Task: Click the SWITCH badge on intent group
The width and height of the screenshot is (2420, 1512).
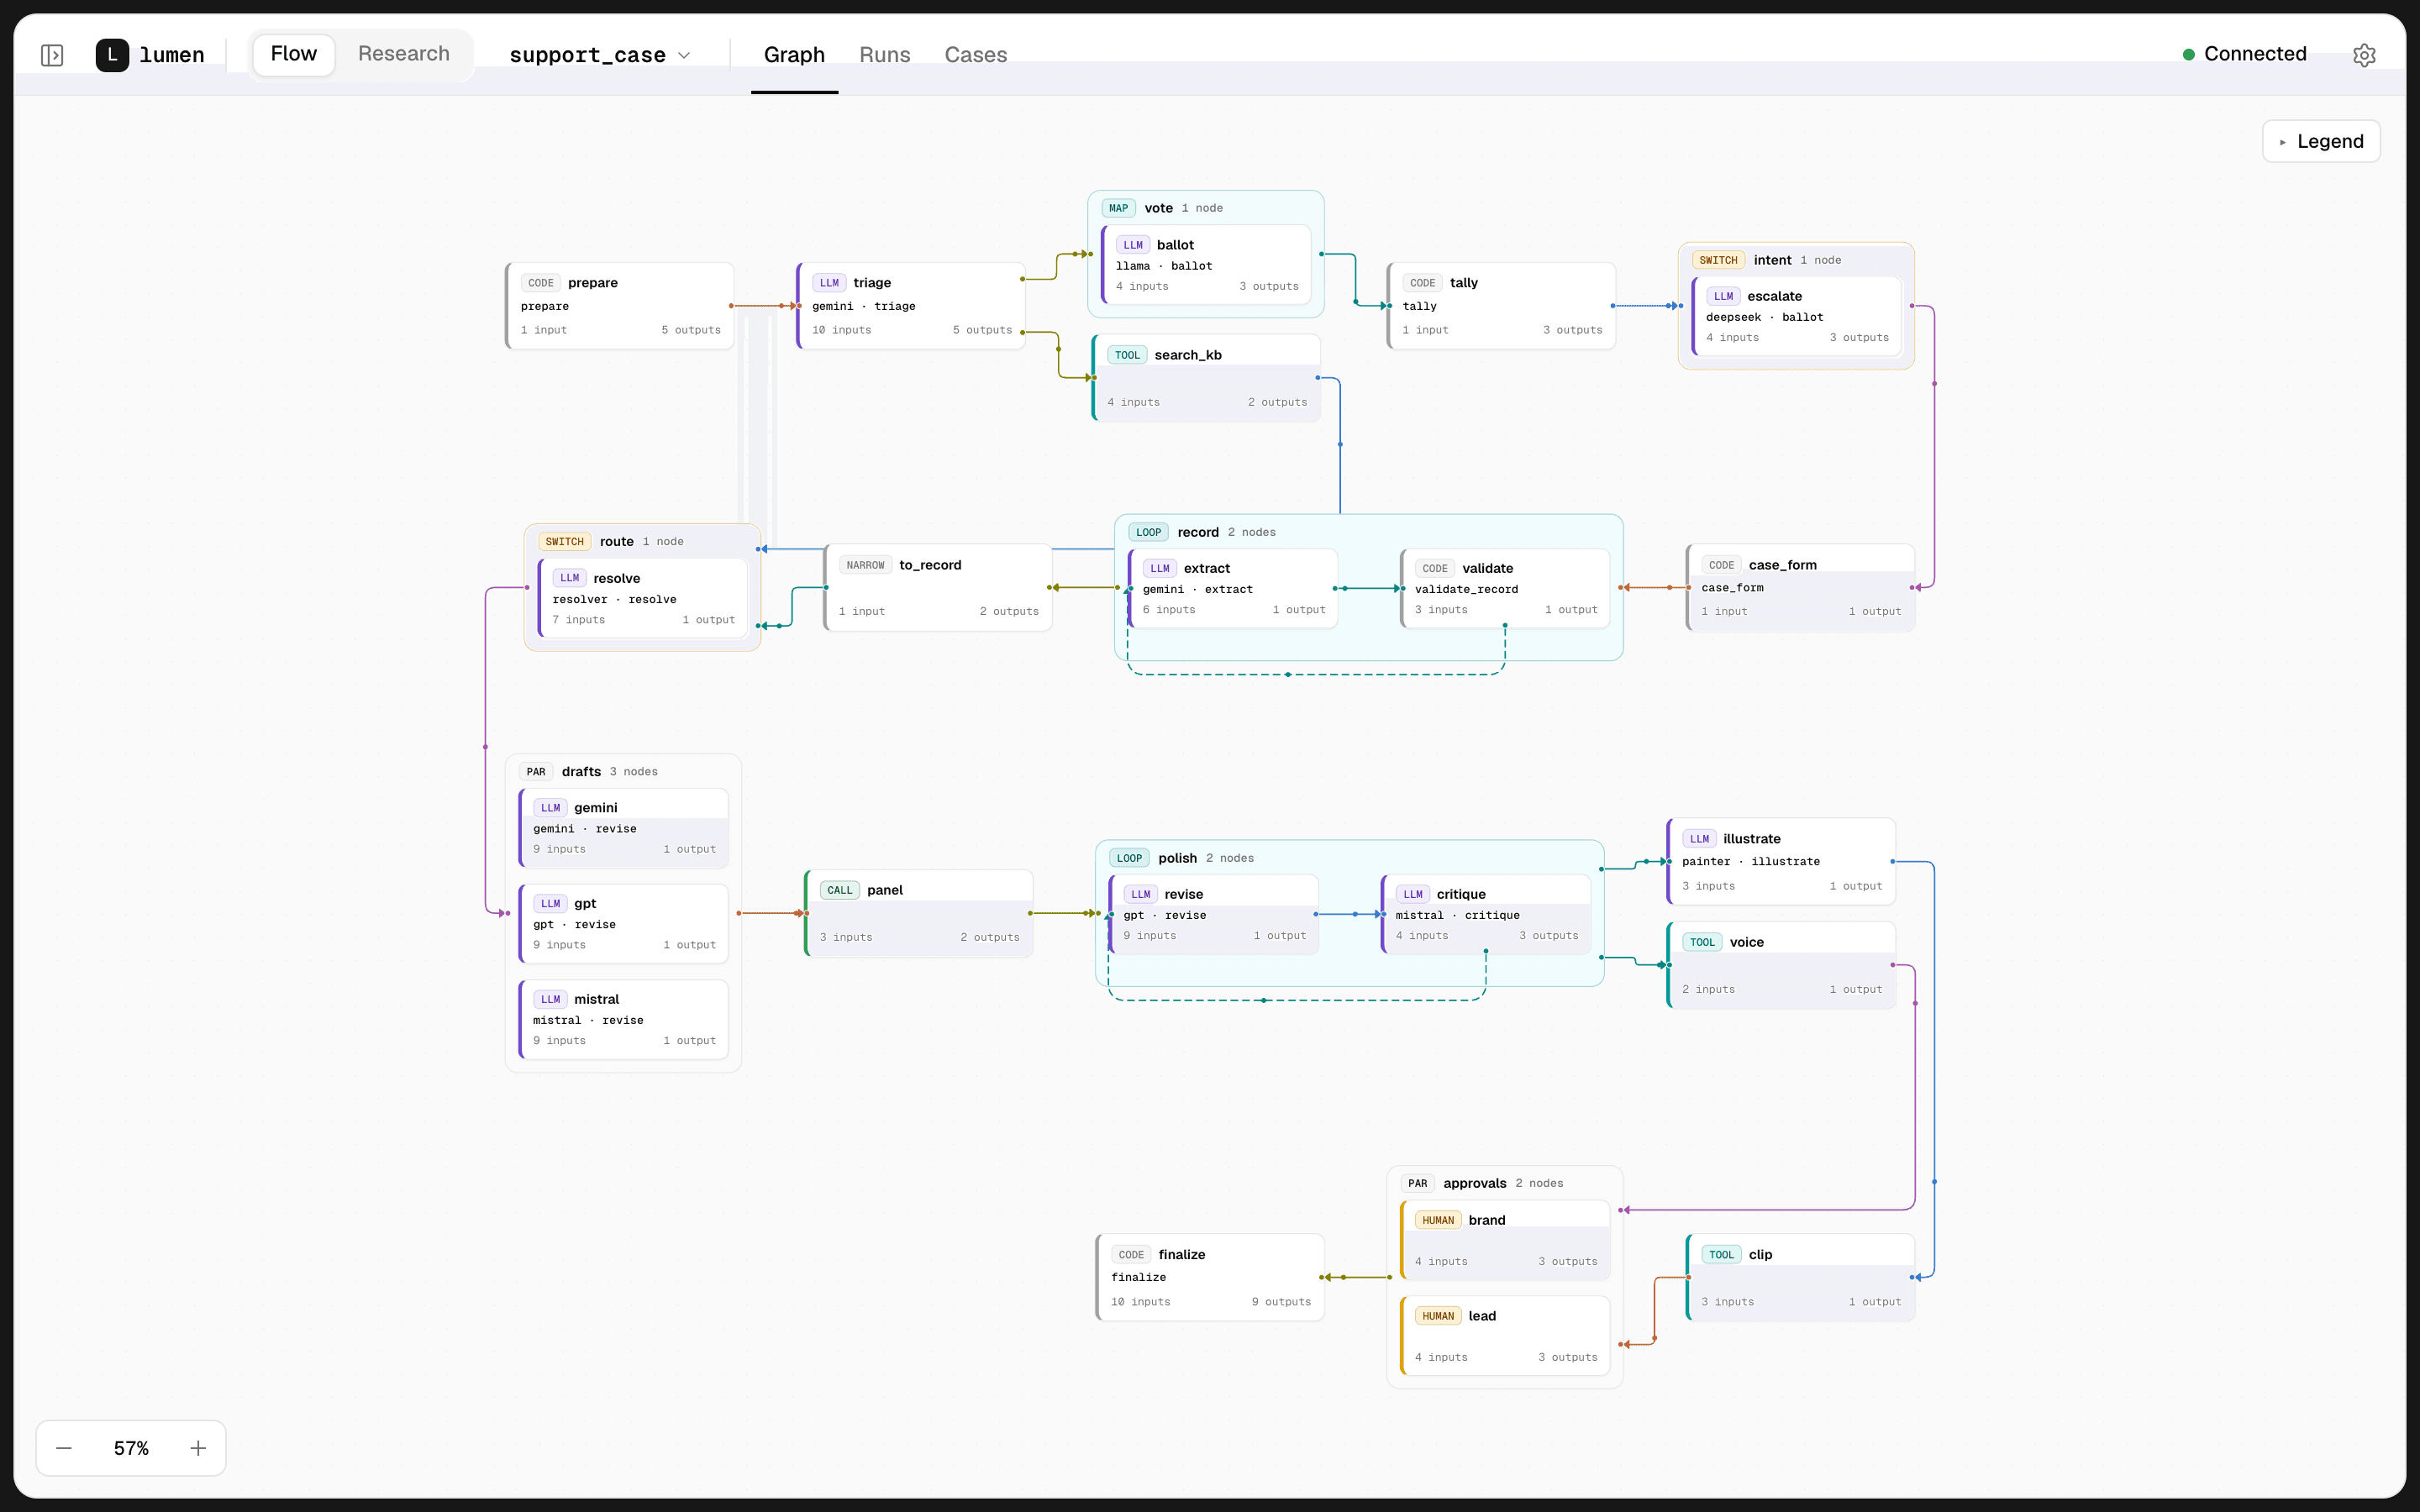Action: [x=1718, y=260]
